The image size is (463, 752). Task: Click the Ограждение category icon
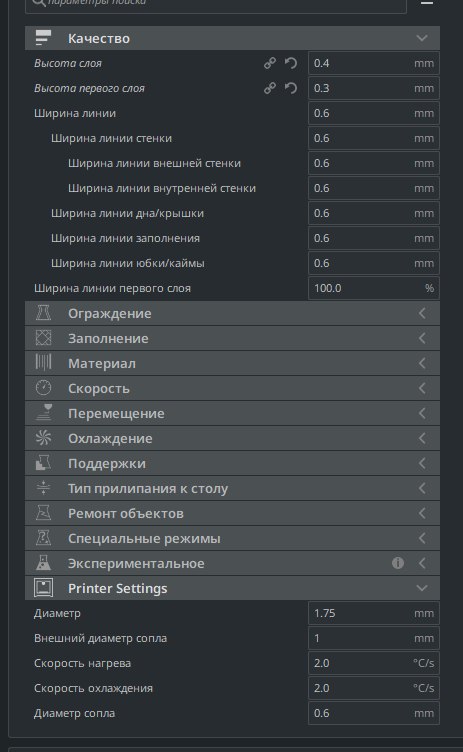coord(43,313)
